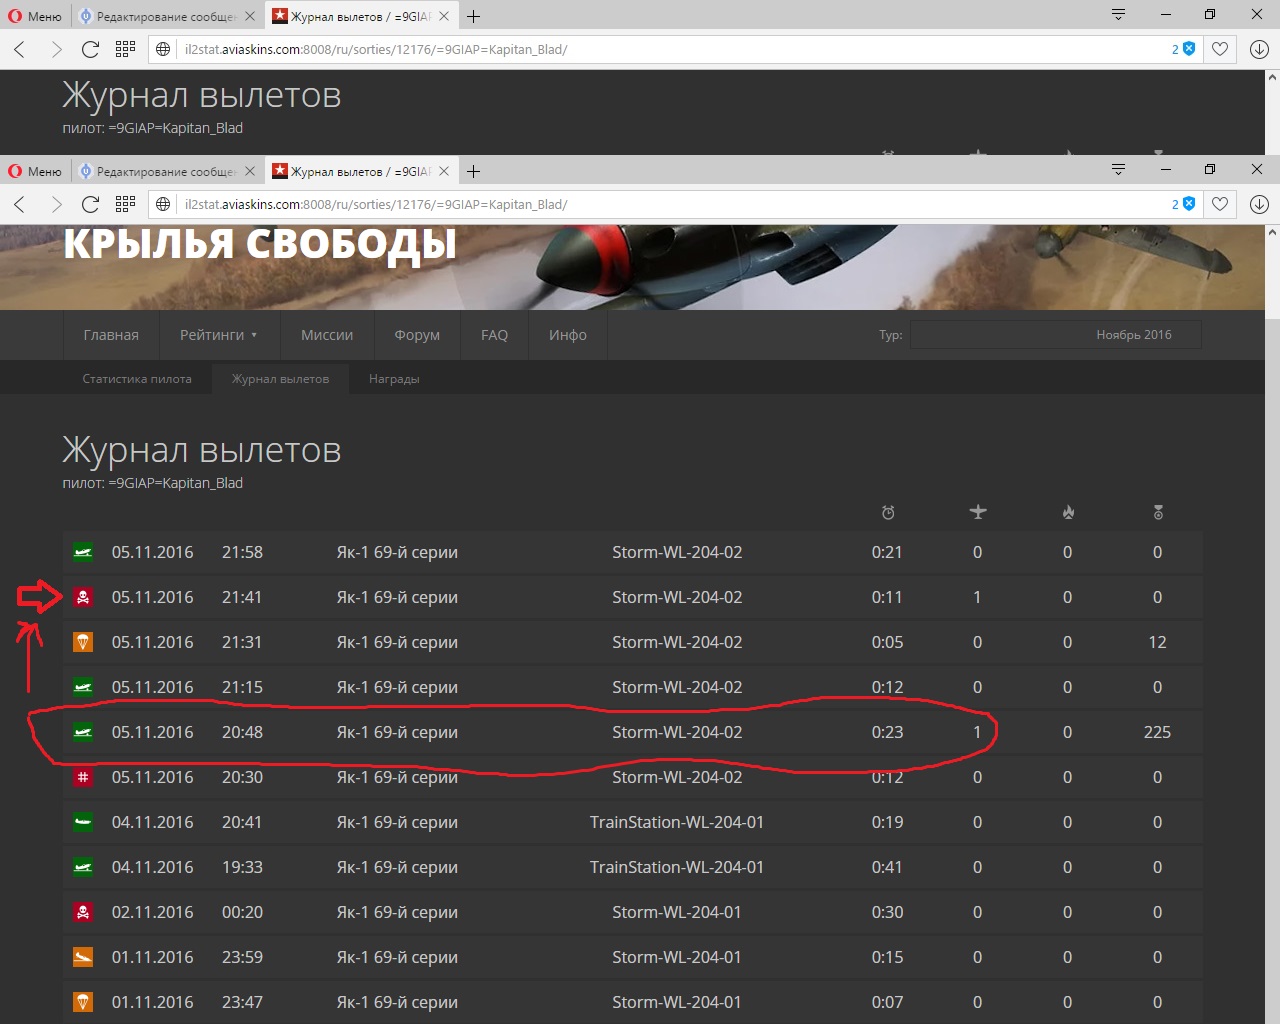Click the orange parachute icon for 21:31 sortie

pyautogui.click(x=83, y=642)
